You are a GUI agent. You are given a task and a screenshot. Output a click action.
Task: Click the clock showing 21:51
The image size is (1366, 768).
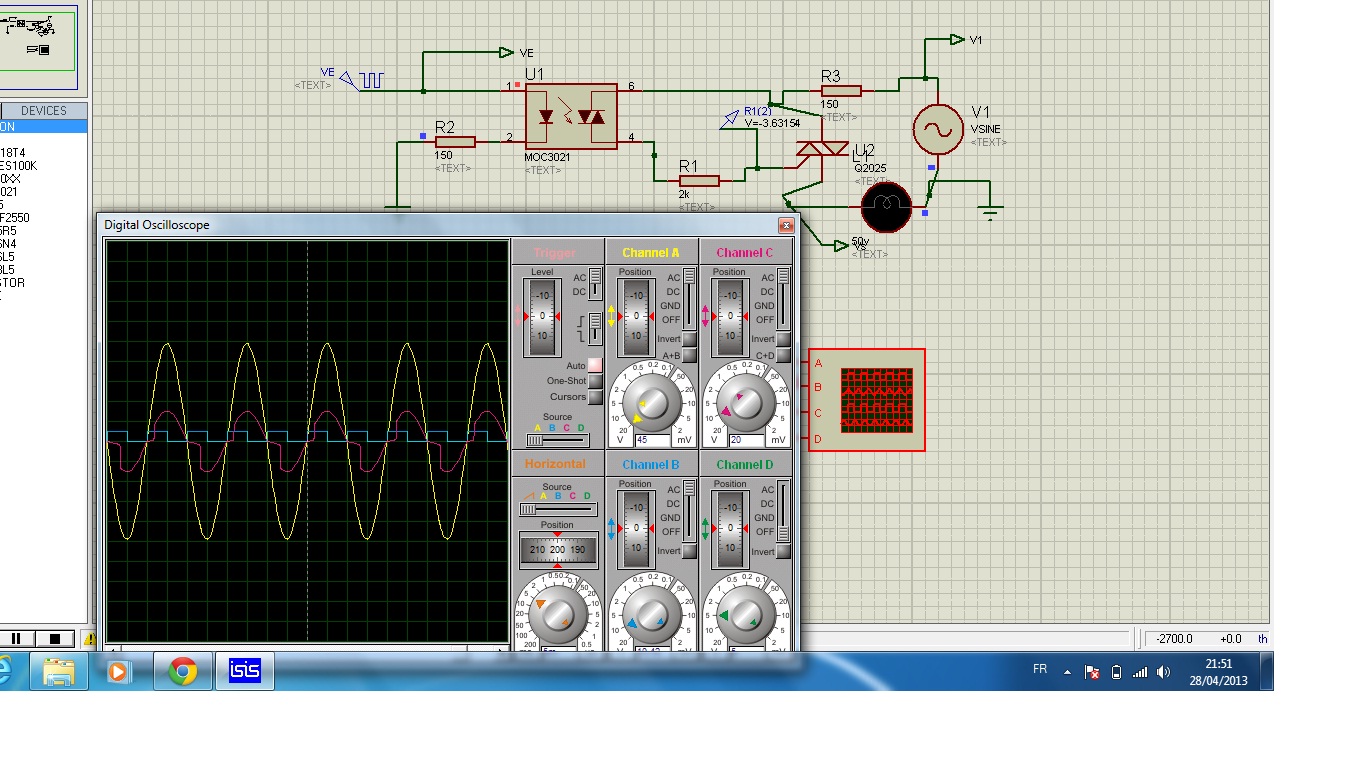pyautogui.click(x=1218, y=664)
